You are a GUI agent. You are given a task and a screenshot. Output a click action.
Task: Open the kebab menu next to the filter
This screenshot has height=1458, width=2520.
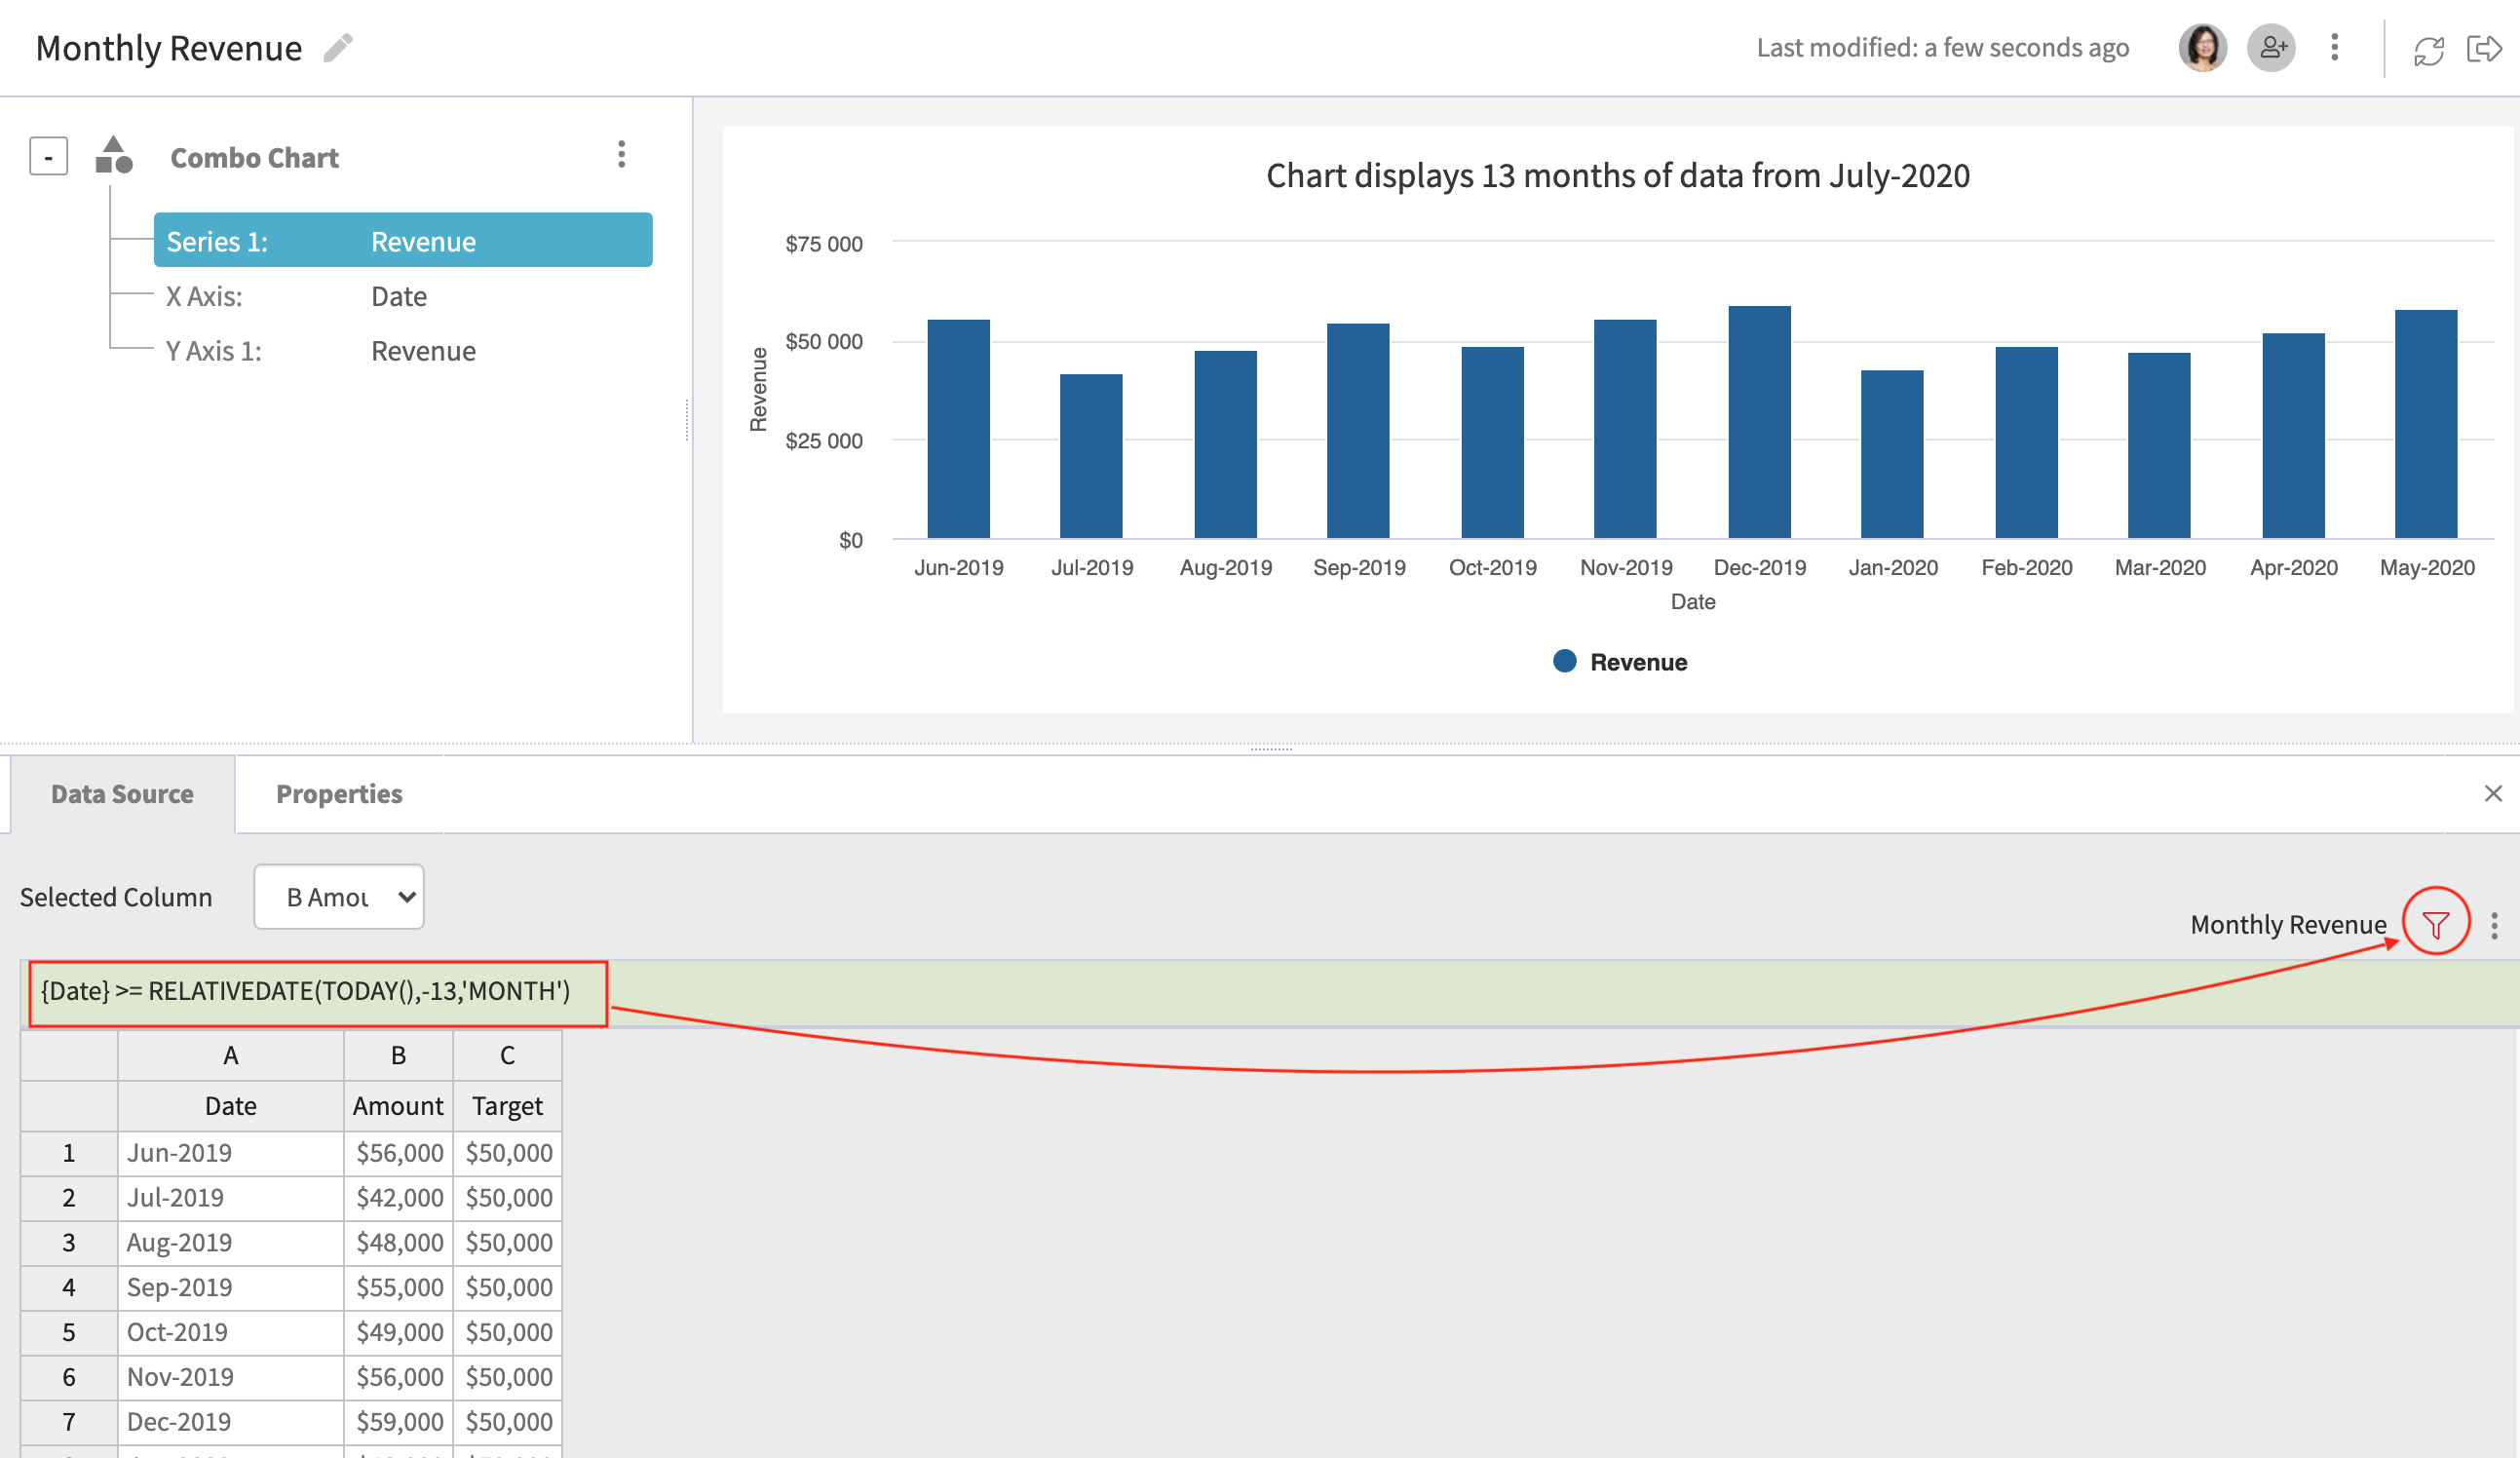point(2496,923)
